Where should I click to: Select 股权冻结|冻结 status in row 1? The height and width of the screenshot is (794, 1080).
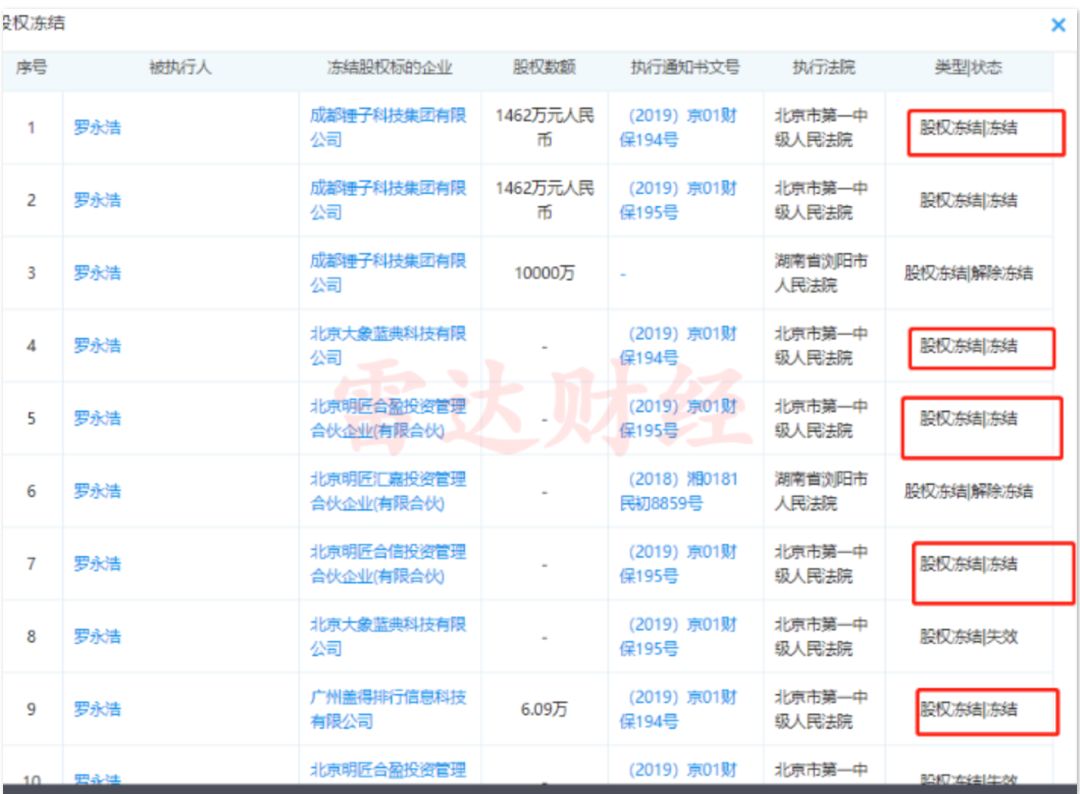968,127
